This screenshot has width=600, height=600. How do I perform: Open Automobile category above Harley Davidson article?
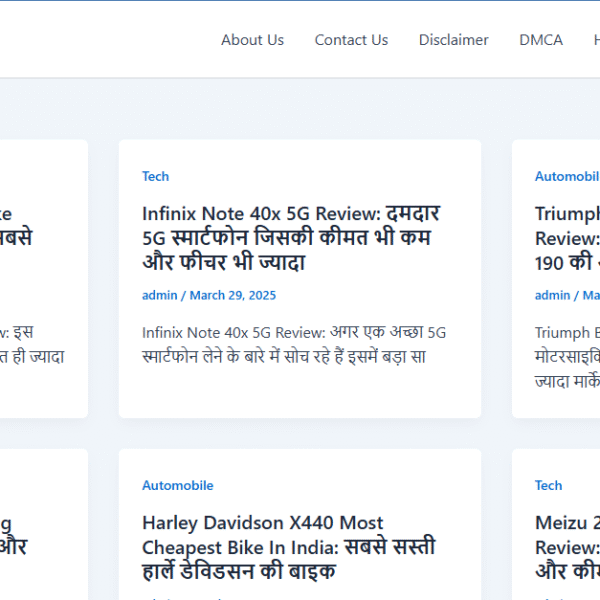click(x=178, y=486)
